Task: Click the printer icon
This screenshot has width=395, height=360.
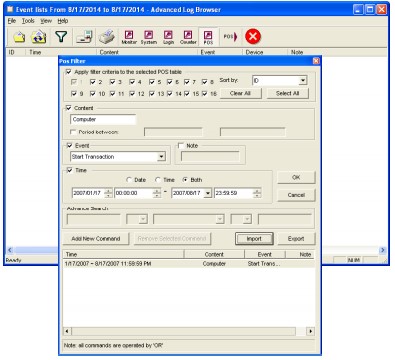Action: click(x=107, y=37)
